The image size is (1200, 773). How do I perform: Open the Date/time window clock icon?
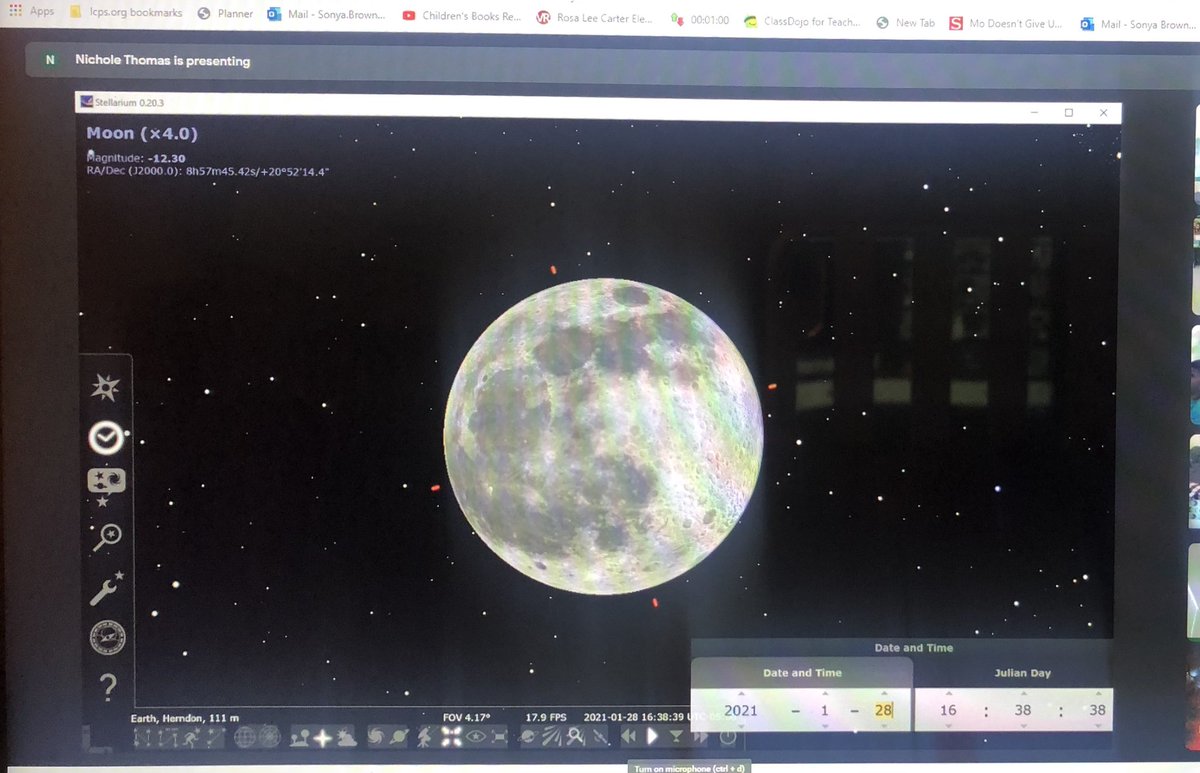click(106, 437)
